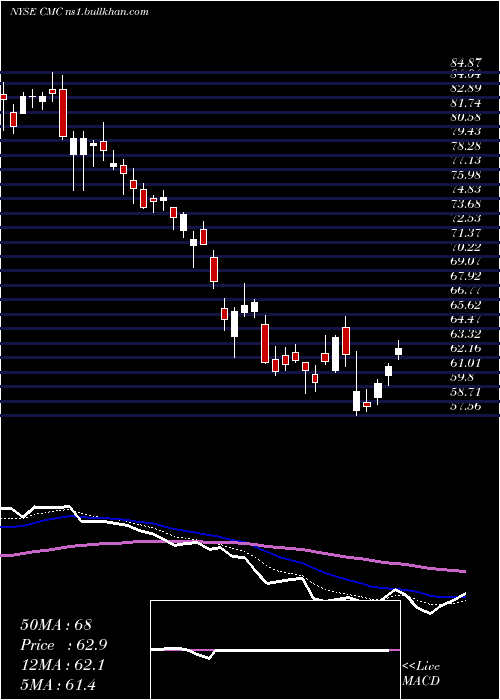Click the 66.77 price level label
500x700 pixels.
465,291
